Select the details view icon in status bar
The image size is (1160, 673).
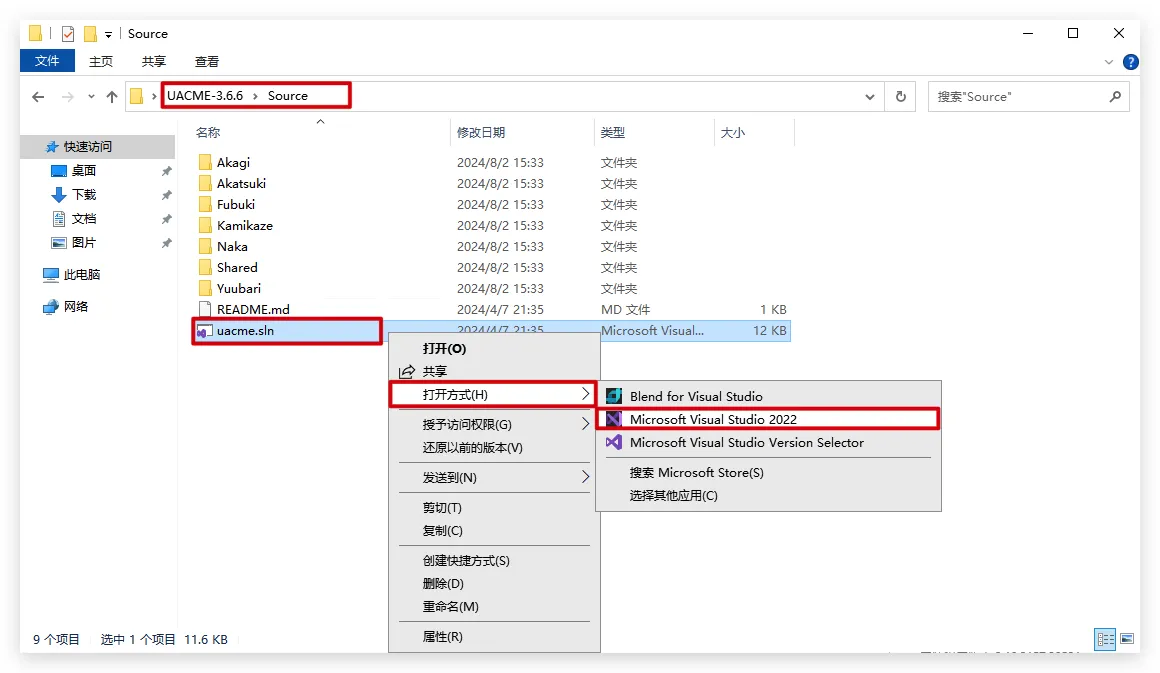[1105, 639]
